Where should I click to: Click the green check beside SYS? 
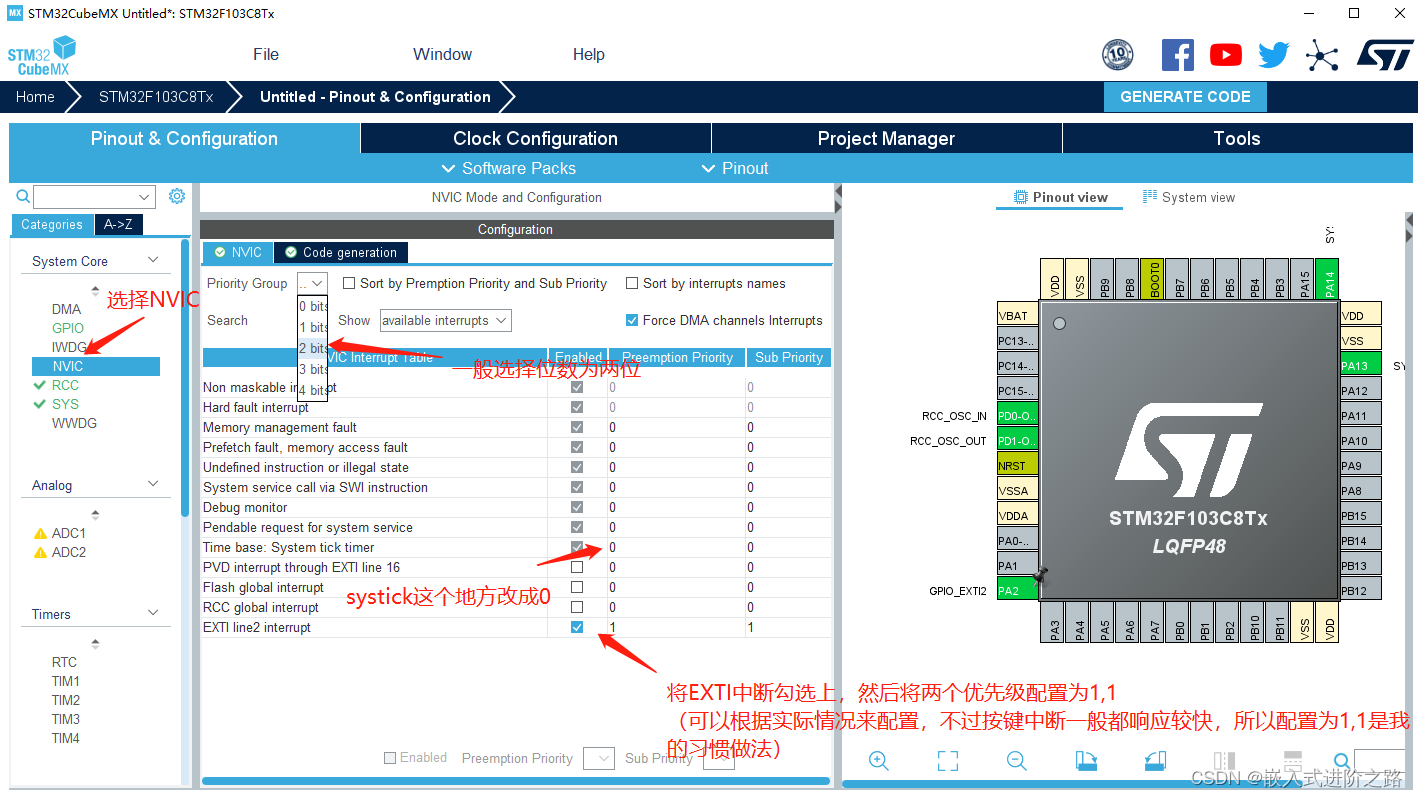coord(40,404)
